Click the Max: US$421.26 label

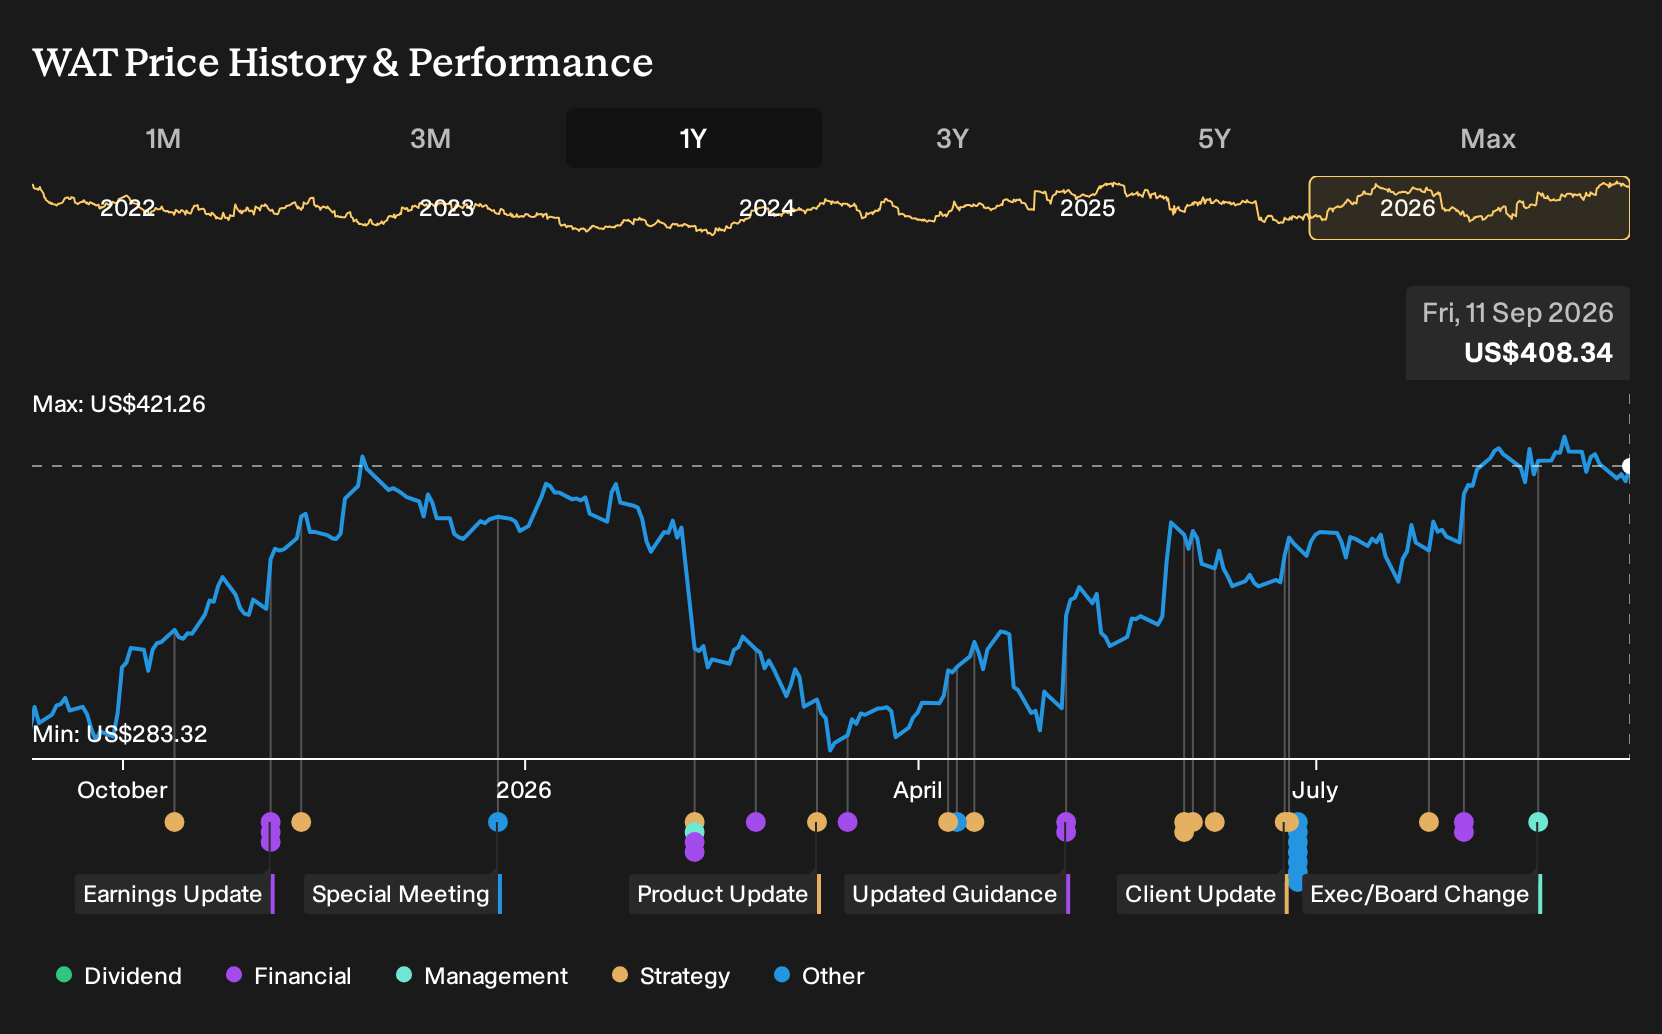[119, 404]
